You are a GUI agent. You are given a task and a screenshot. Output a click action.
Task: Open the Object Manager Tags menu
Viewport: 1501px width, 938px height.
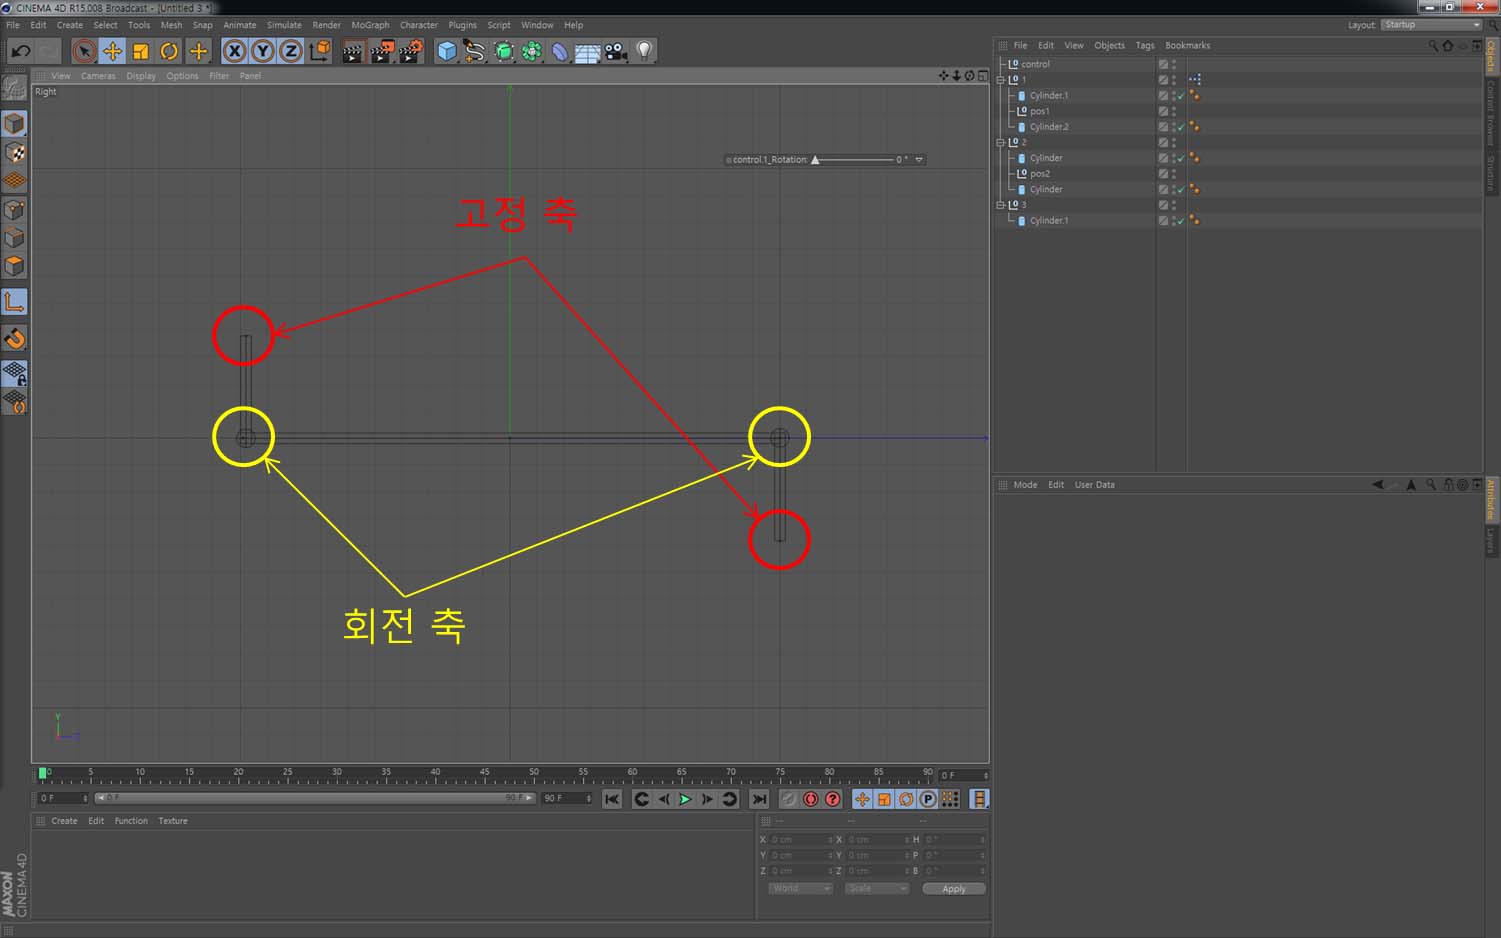tap(1145, 45)
